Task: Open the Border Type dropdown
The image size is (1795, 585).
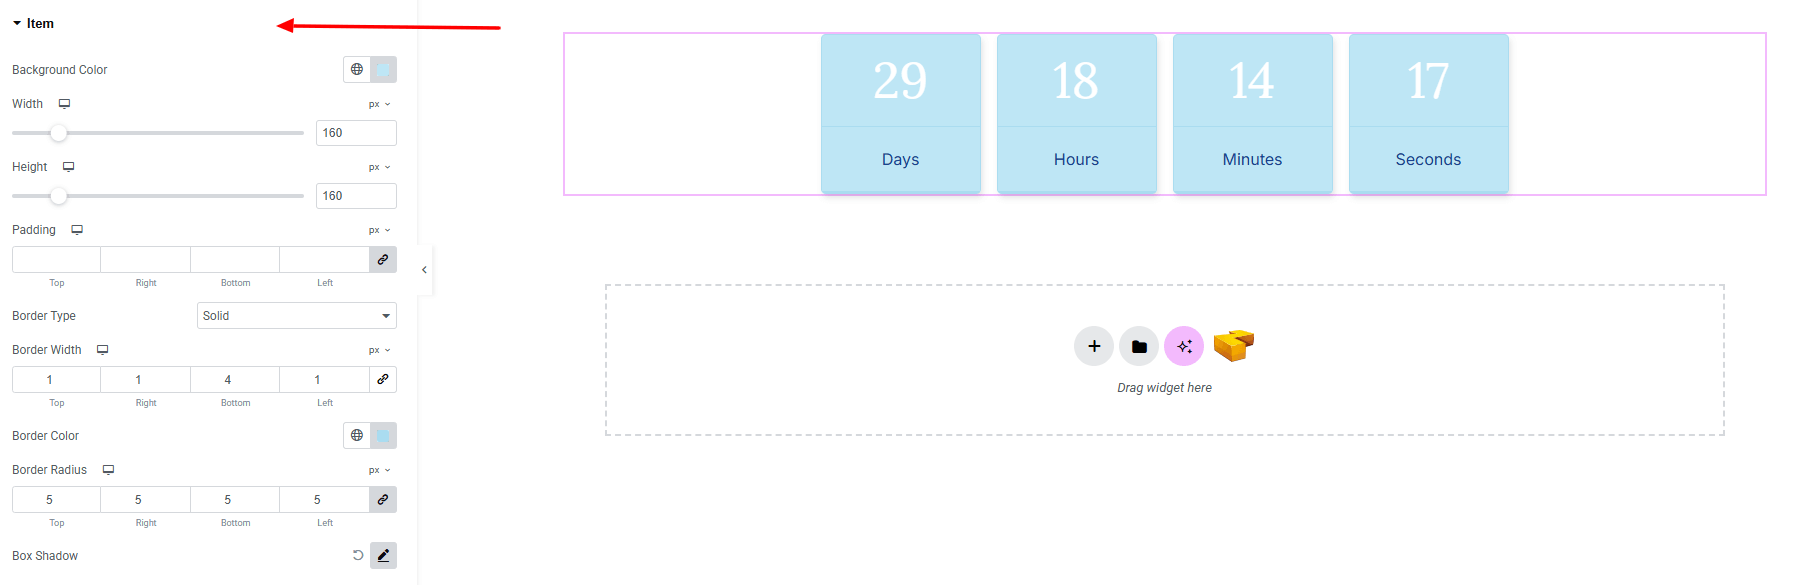Action: [x=296, y=316]
